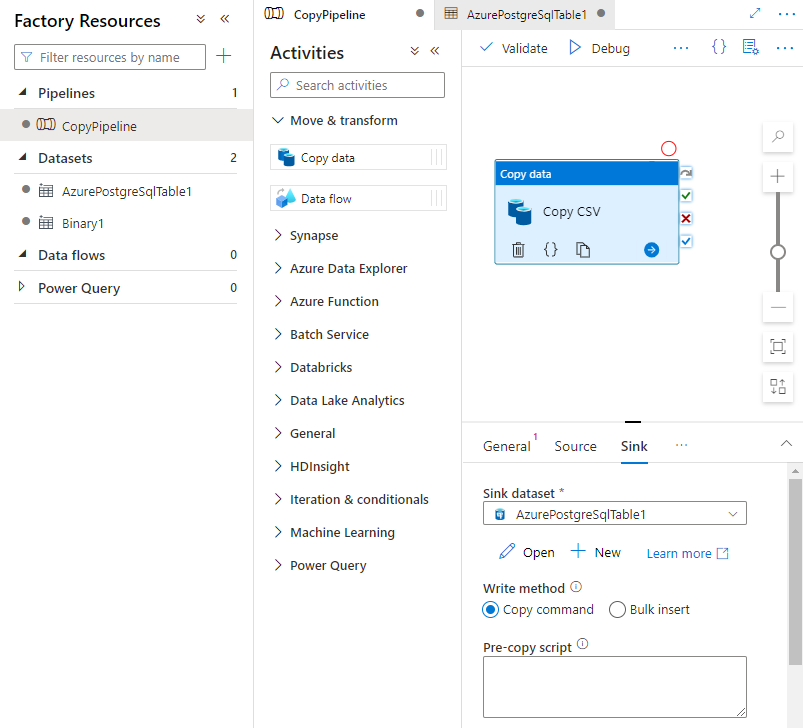Select the Copy command radio button
Viewport: 803px width, 728px height.
pyautogui.click(x=490, y=610)
